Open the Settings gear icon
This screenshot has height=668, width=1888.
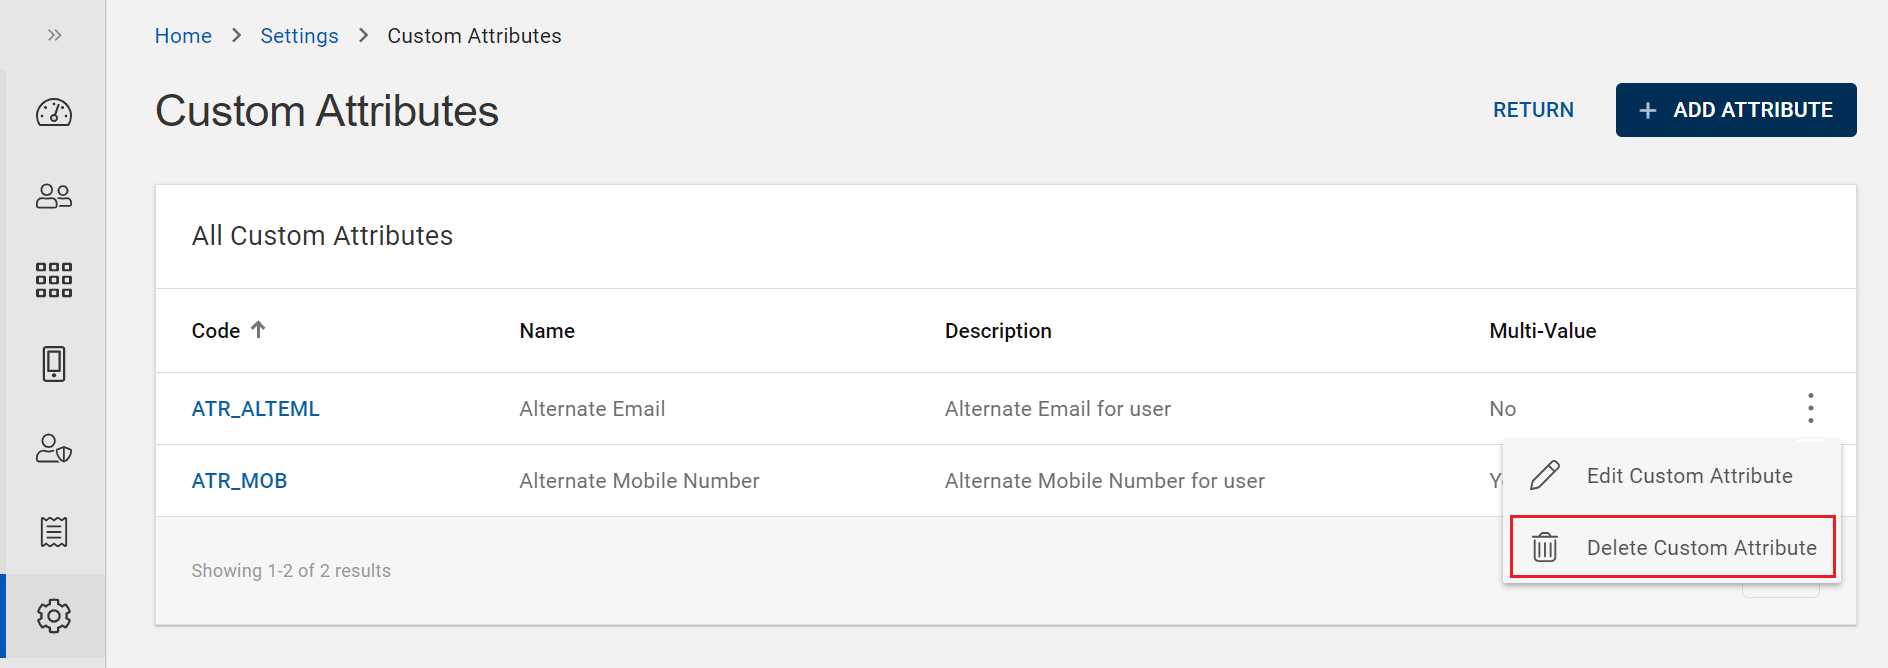tap(54, 616)
